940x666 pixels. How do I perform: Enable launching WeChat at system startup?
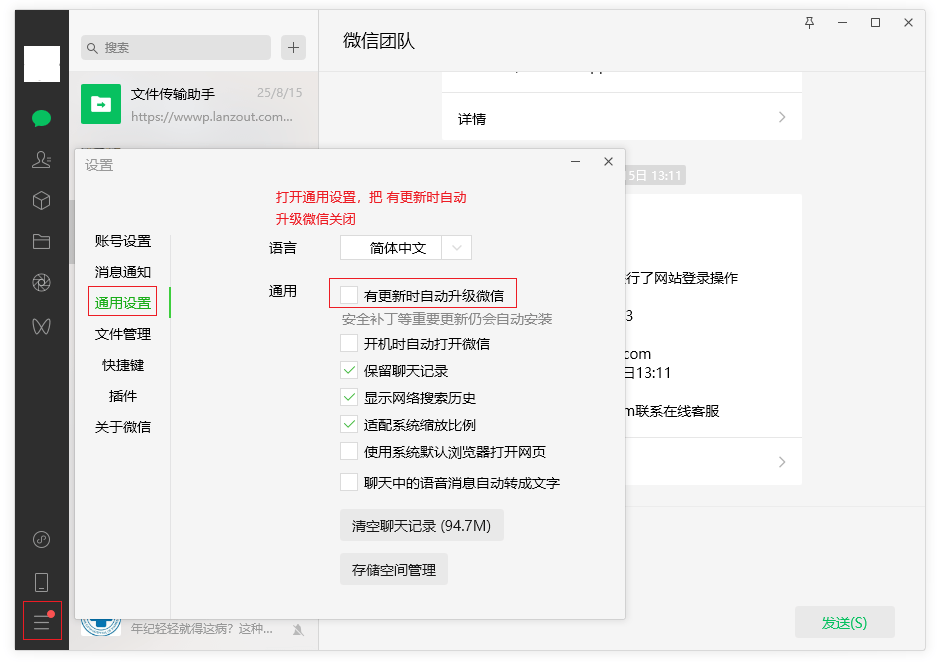(x=348, y=343)
